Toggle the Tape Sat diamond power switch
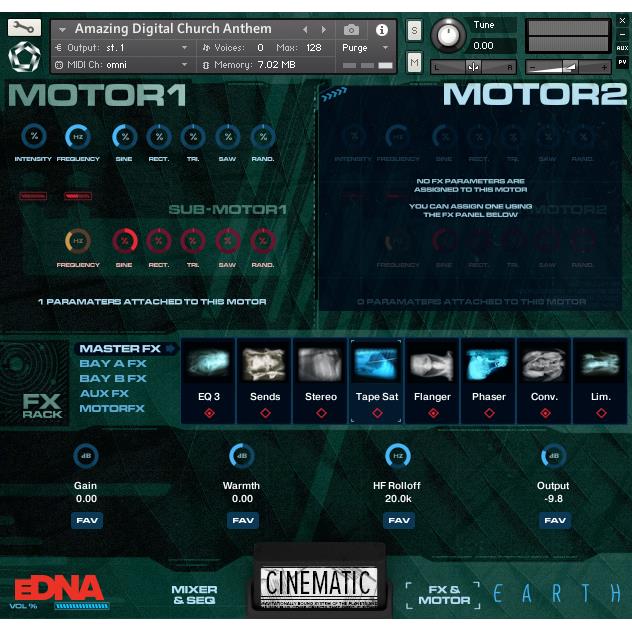The height and width of the screenshot is (632, 632). [377, 413]
